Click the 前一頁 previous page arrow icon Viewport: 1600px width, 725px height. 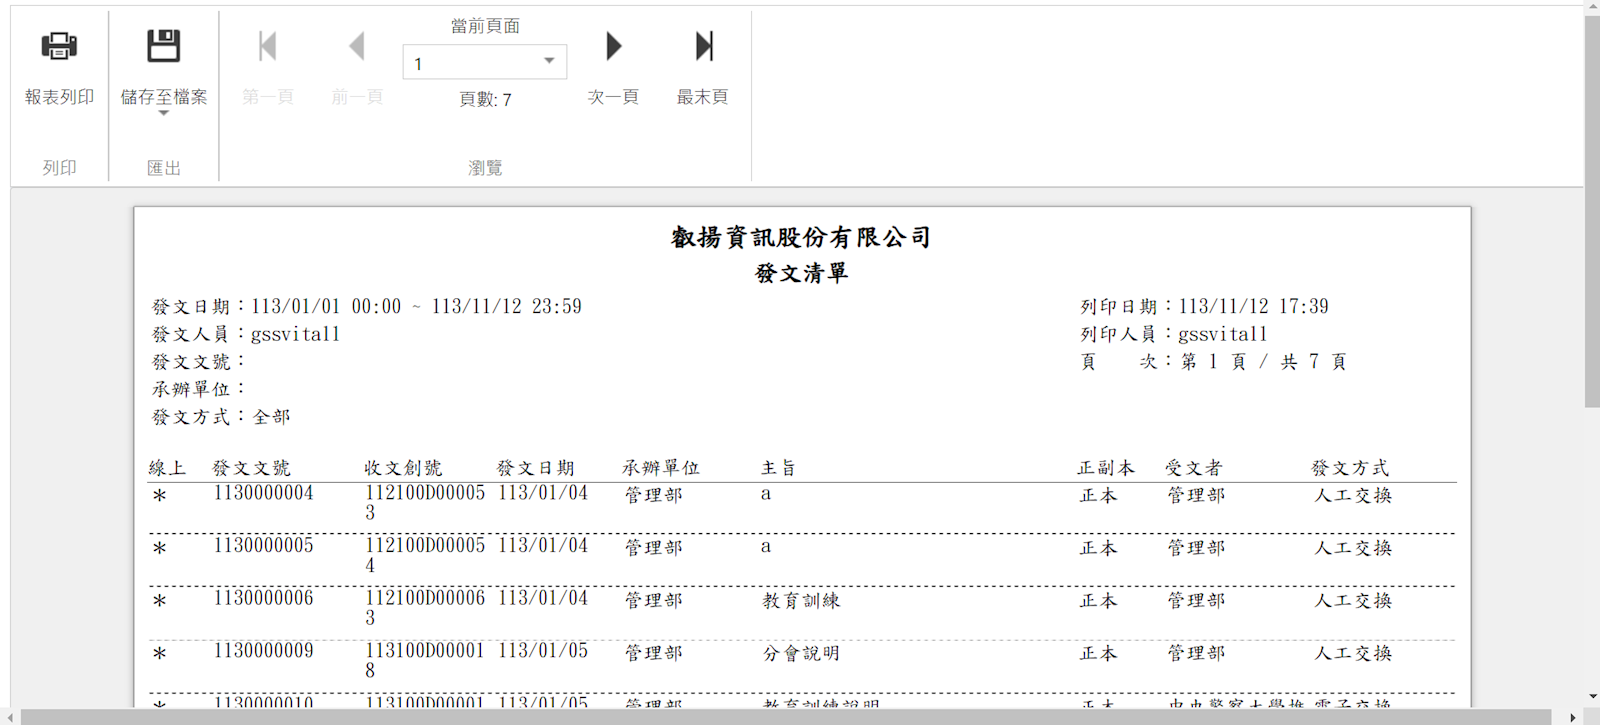[357, 46]
